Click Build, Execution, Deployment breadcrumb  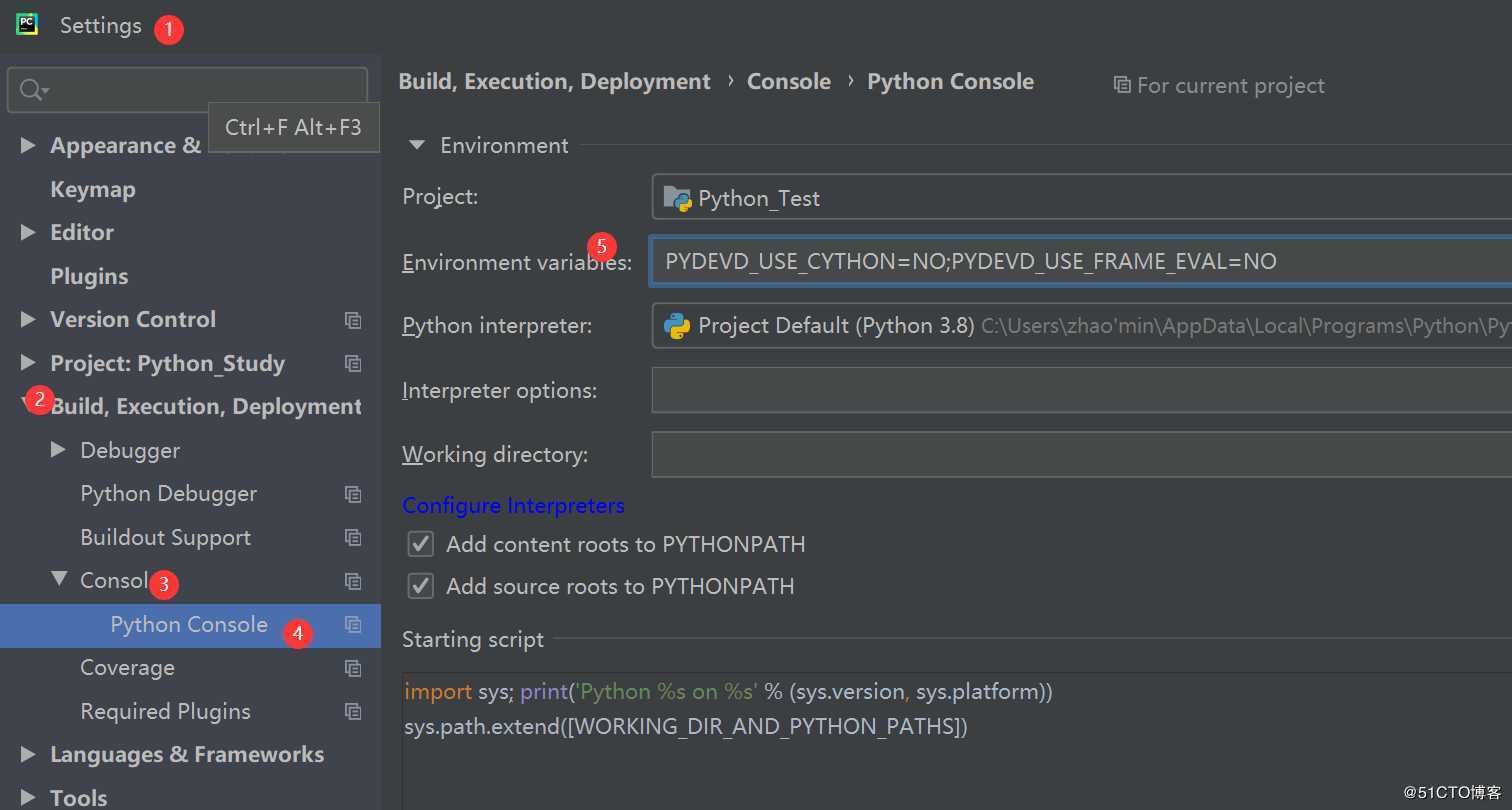(x=555, y=82)
